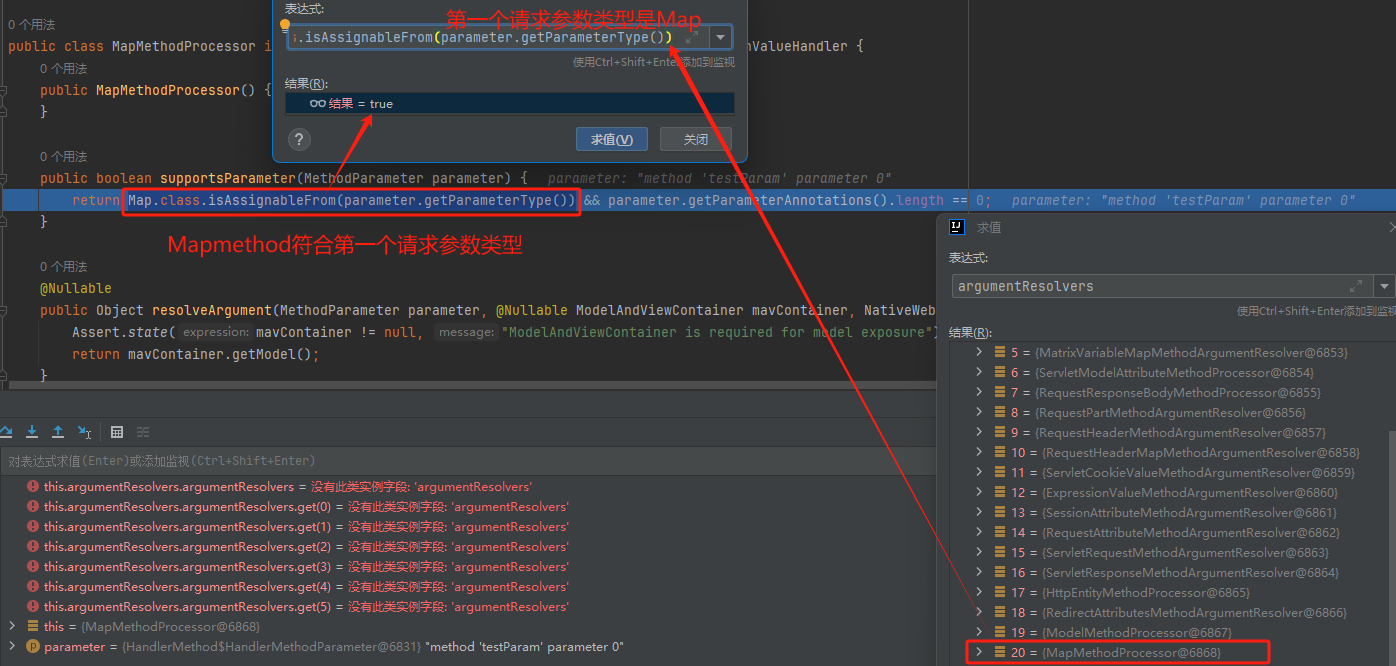Expand entry 20 MapMethodProcessor@6868
The height and width of the screenshot is (666, 1396).
979,652
